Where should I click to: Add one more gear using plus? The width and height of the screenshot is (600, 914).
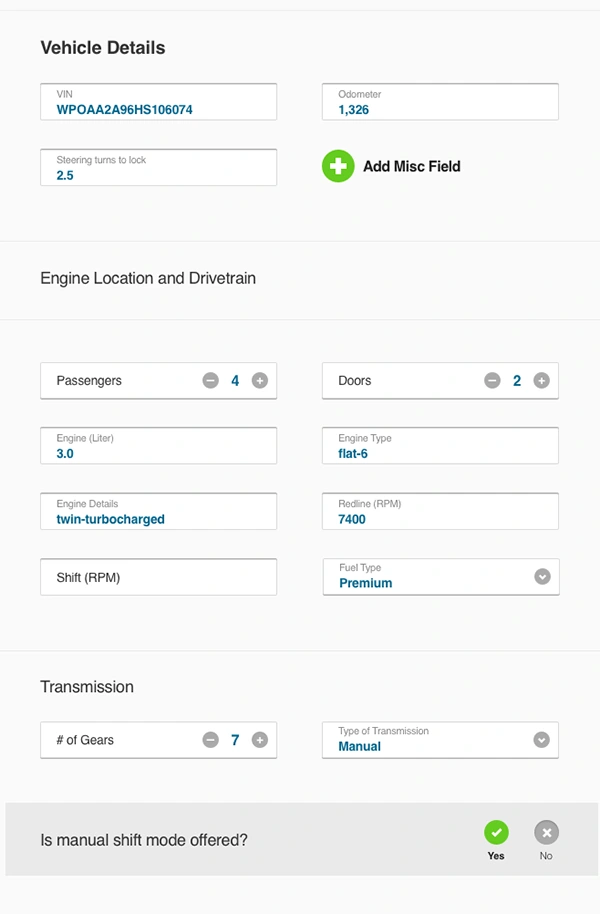pyautogui.click(x=260, y=740)
